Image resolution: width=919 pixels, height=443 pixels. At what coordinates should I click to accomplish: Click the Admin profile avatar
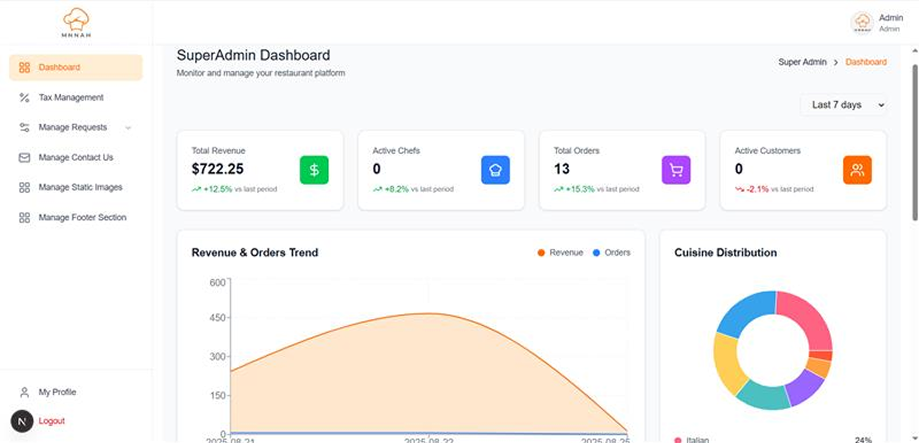click(x=861, y=22)
